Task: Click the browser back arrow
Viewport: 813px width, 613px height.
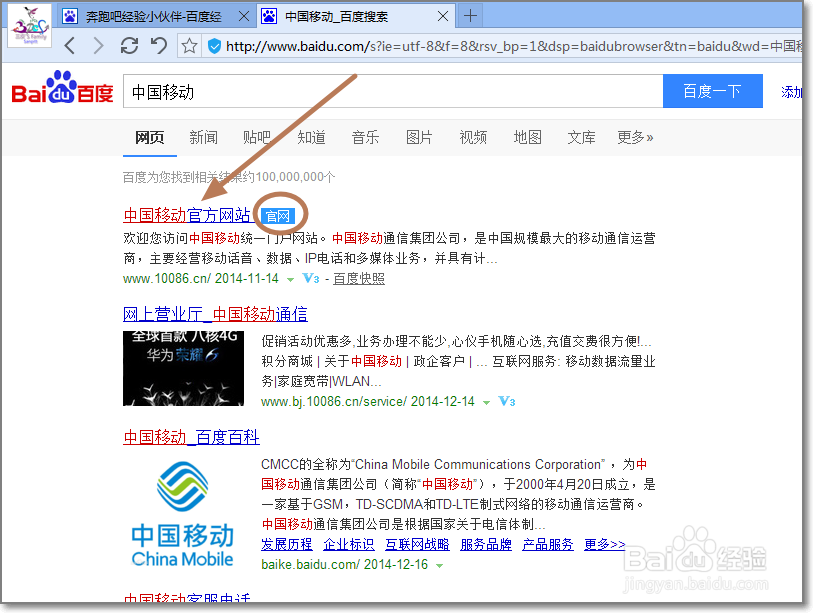Action: (70, 46)
